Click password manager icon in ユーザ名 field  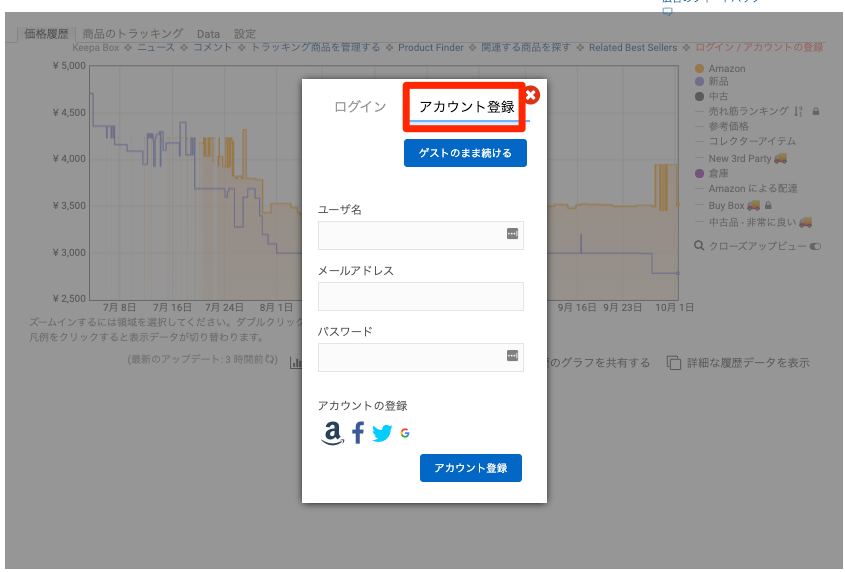[512, 233]
